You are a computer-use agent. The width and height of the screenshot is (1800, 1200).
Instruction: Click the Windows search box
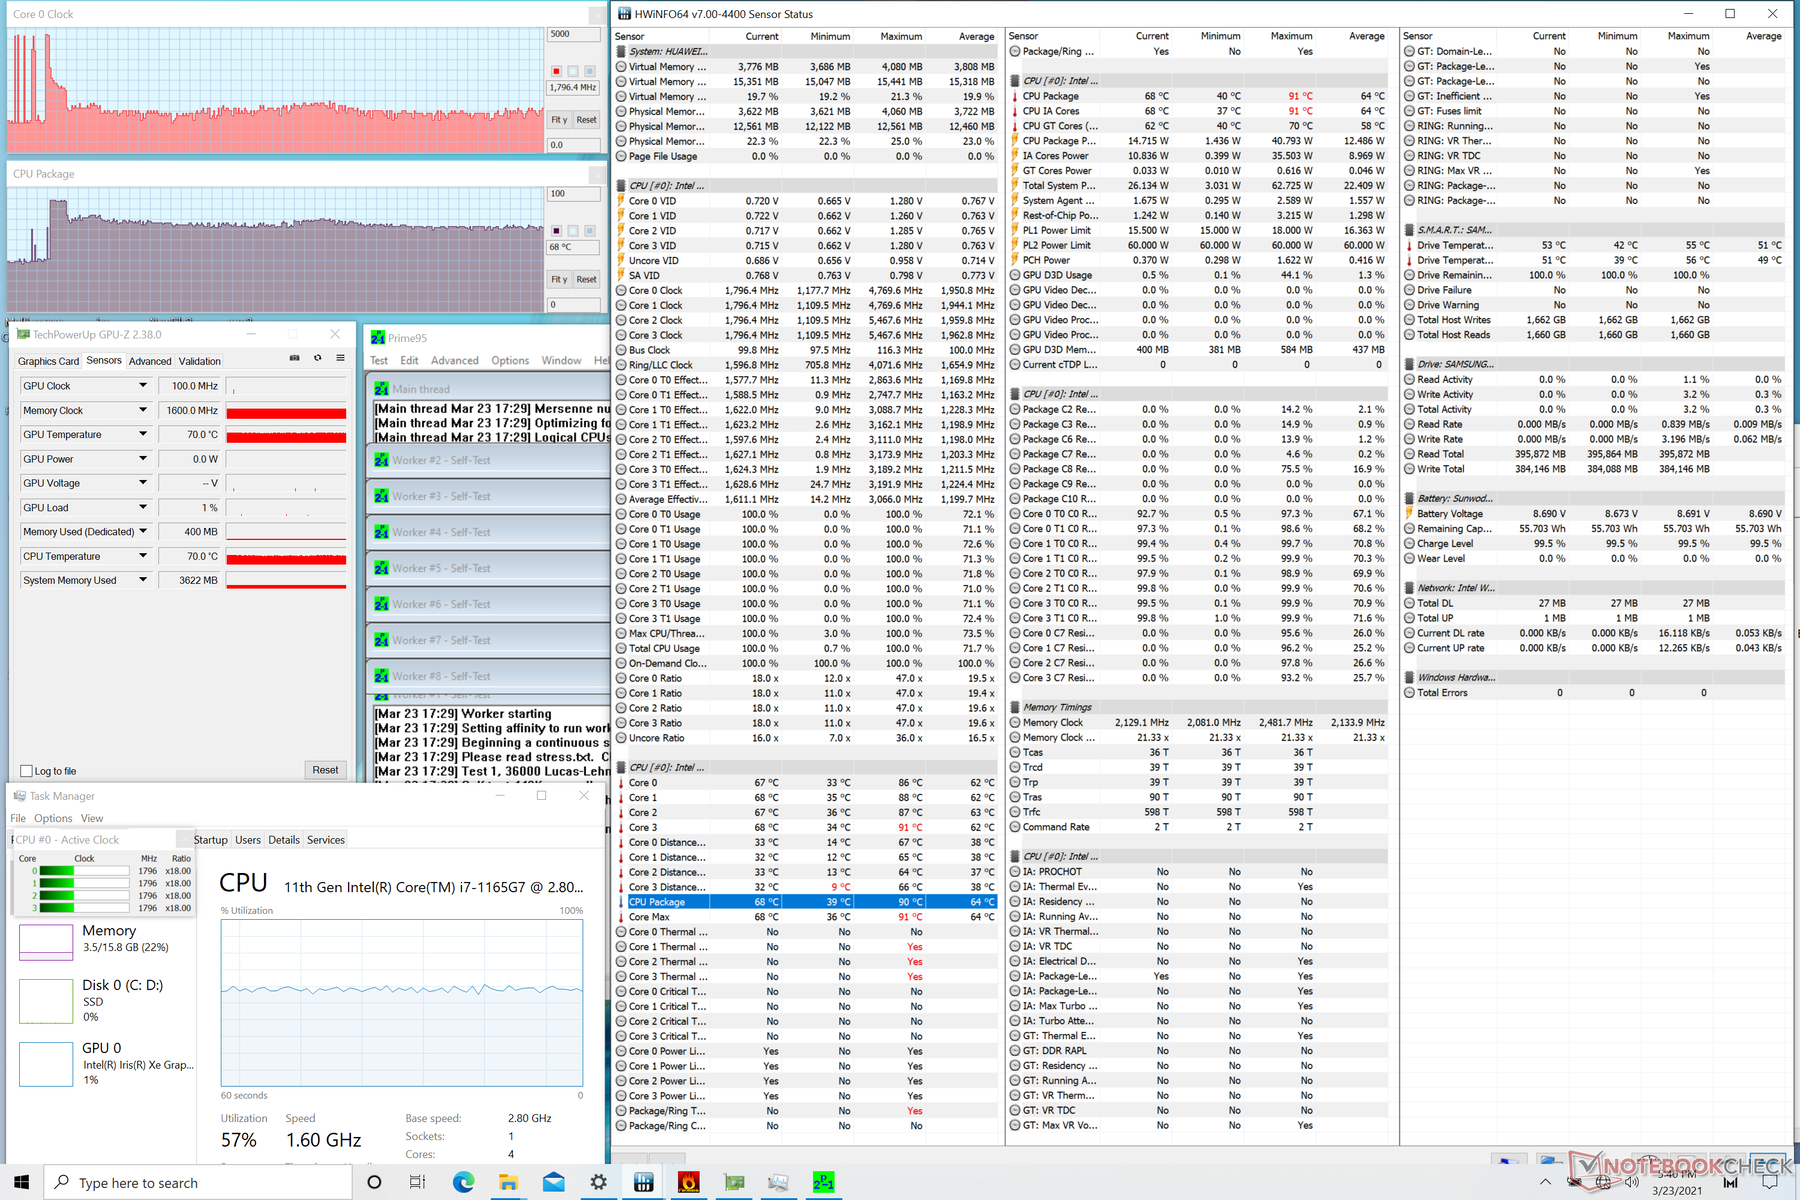click(x=200, y=1183)
